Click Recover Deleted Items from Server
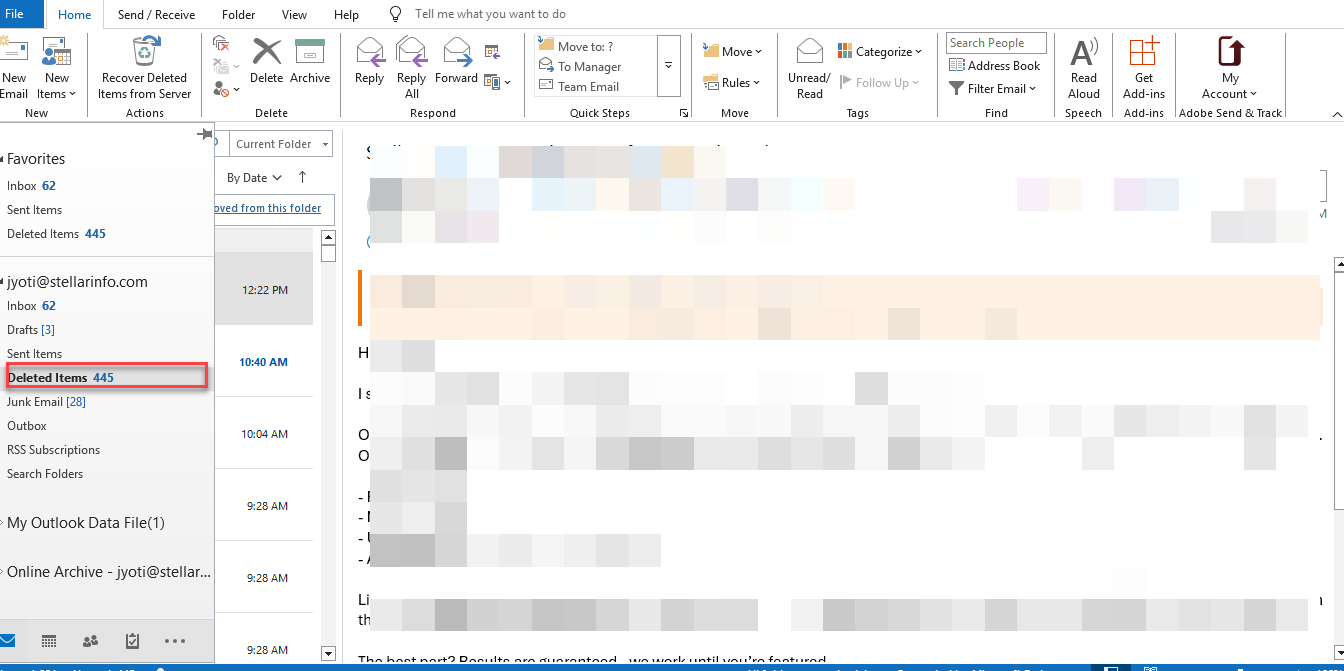The image size is (1344, 671). pos(145,68)
